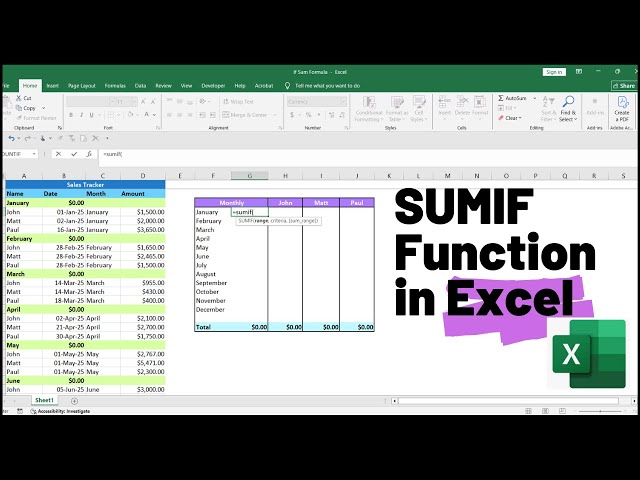The width and height of the screenshot is (640, 480).
Task: Click the Percent Style icon
Action: tap(309, 115)
